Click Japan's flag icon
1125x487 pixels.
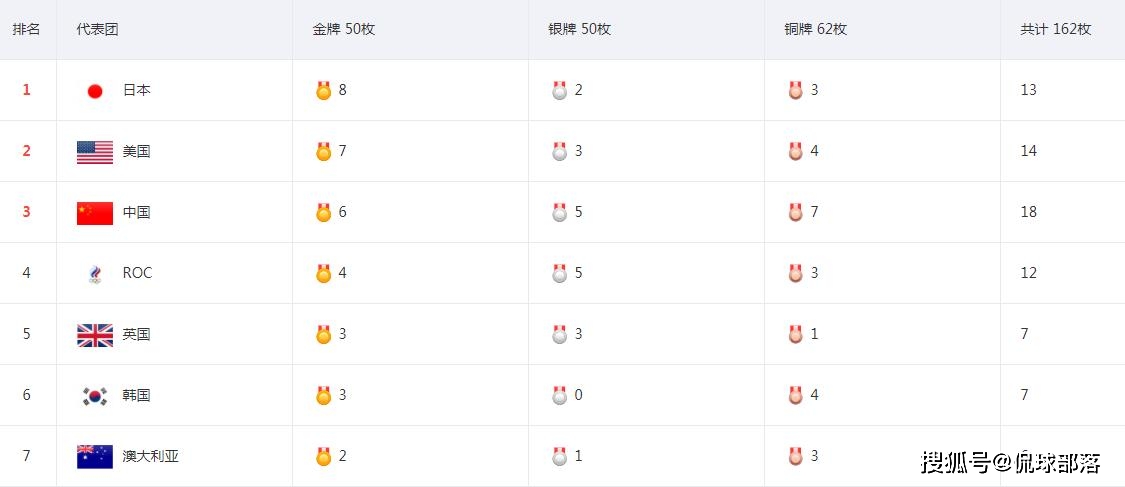[95, 91]
